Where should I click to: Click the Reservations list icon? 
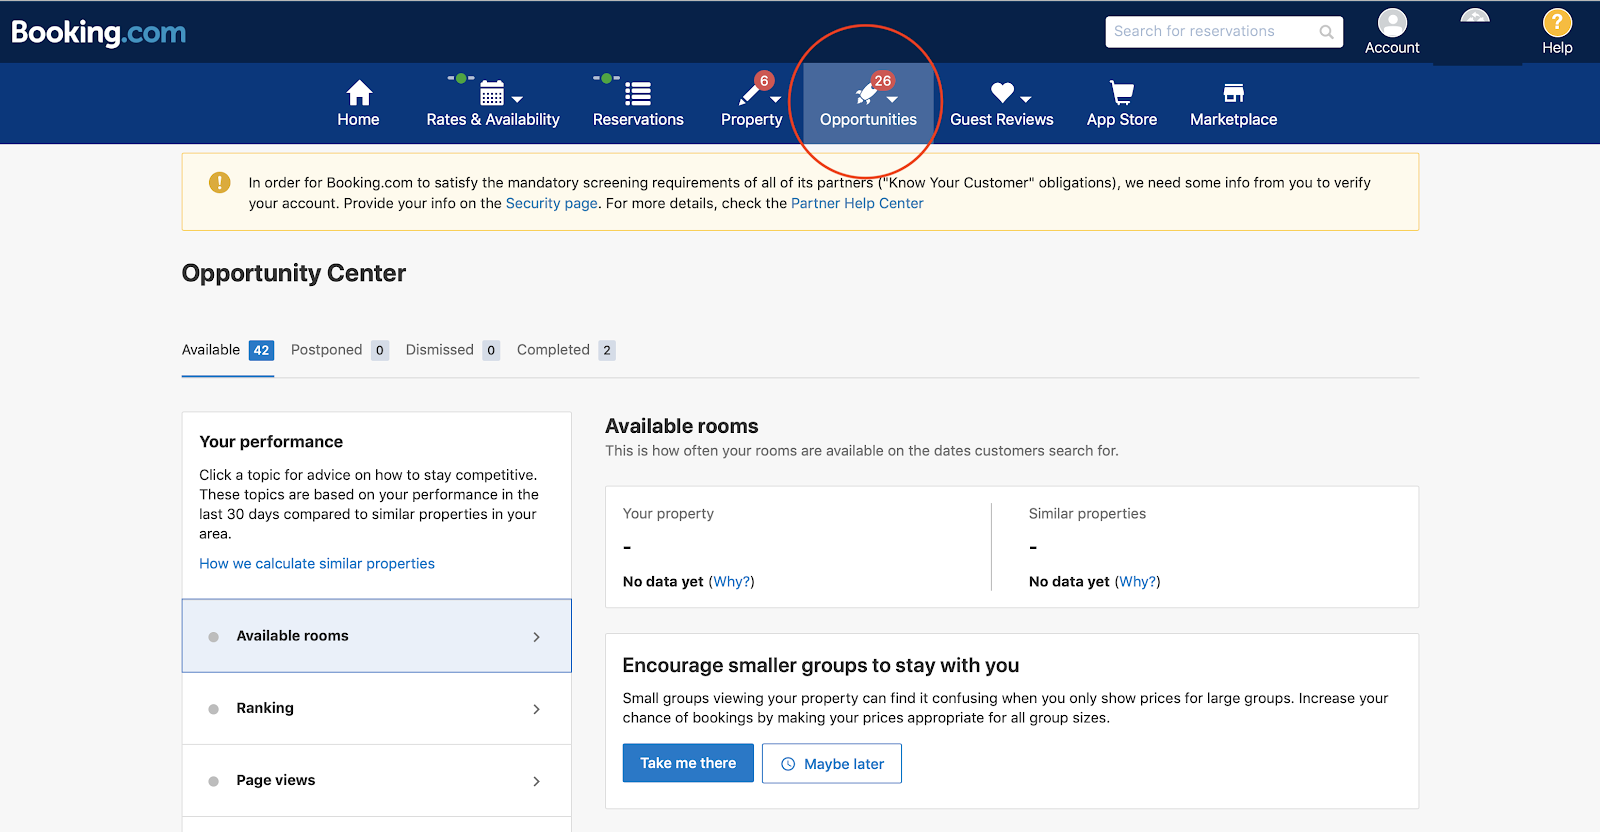(x=638, y=94)
